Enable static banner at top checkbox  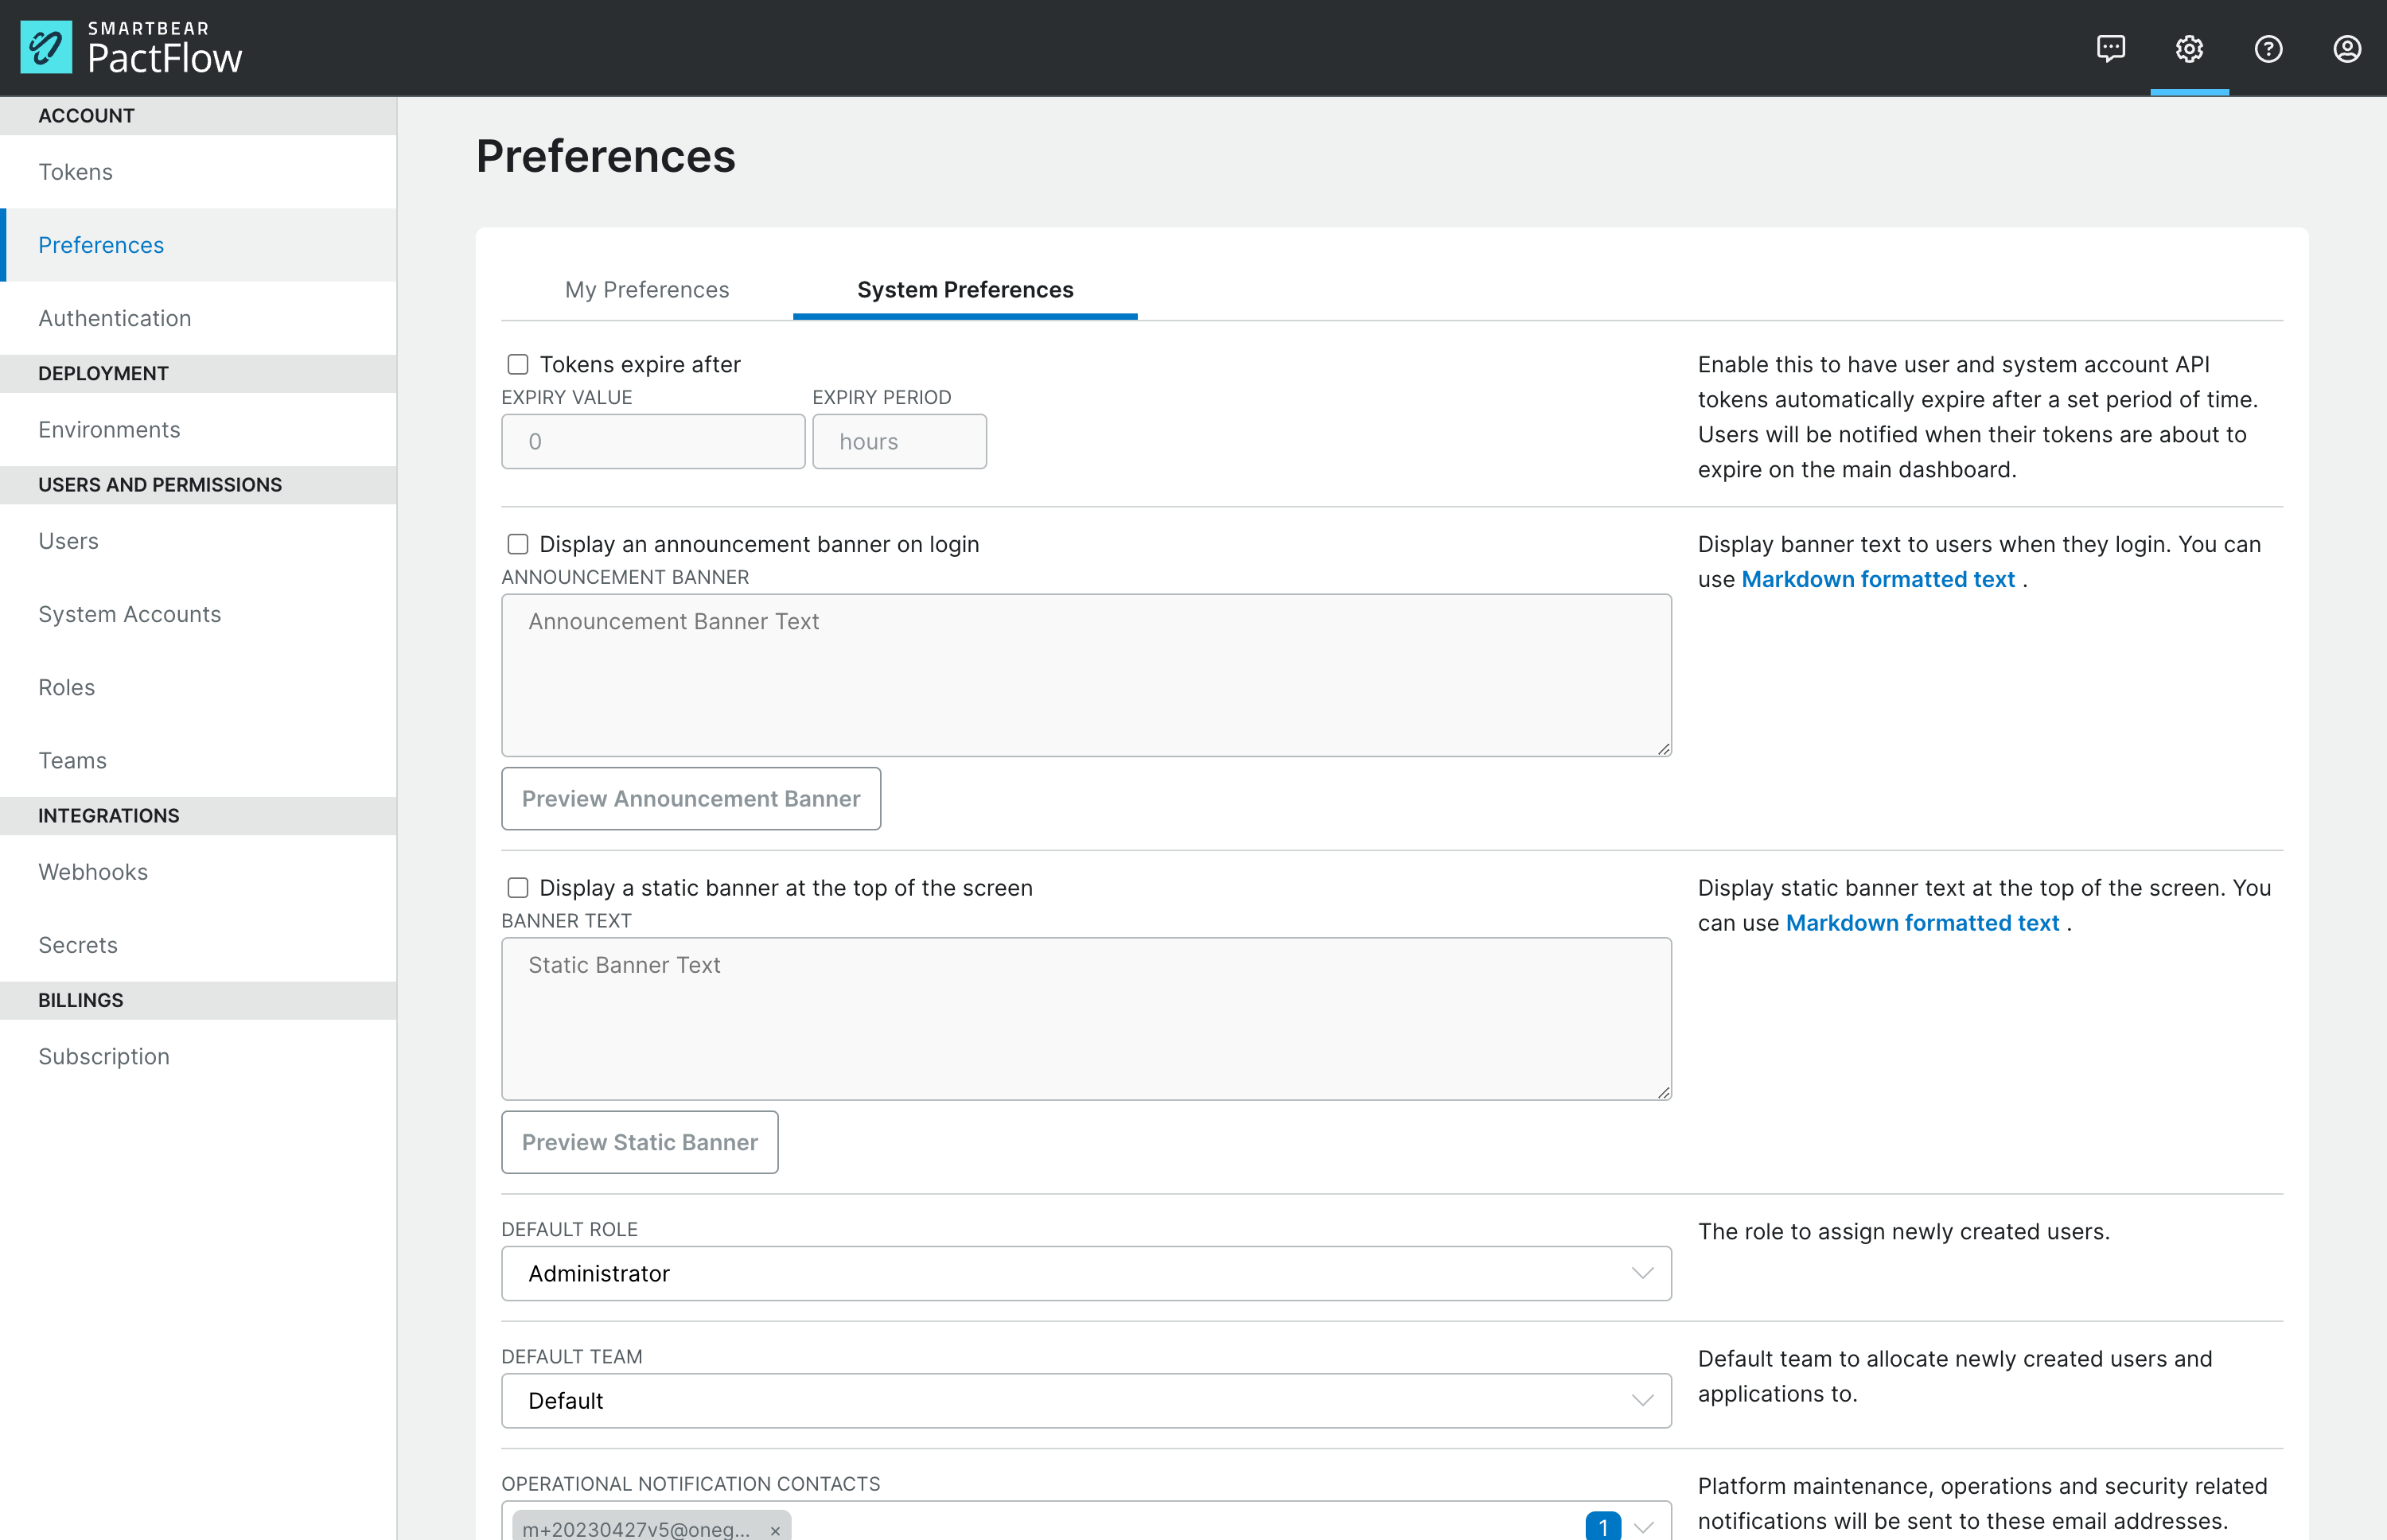(x=517, y=888)
